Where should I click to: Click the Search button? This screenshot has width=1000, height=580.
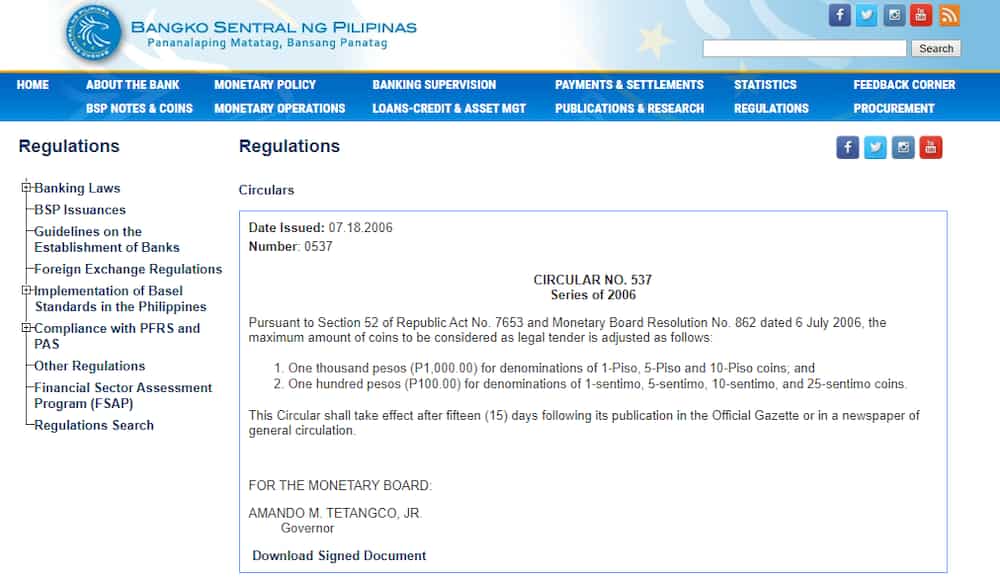pos(936,48)
